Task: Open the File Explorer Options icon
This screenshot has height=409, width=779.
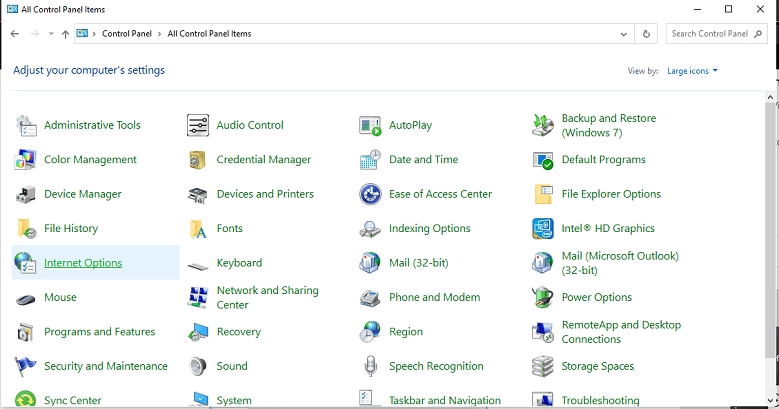Action: (543, 194)
